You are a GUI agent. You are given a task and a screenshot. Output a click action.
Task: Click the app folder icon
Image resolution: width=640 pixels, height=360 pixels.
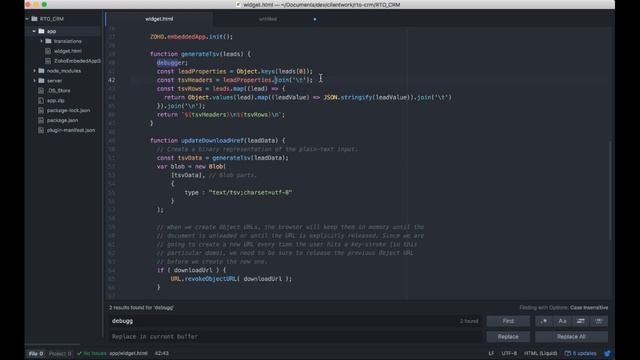41,31
